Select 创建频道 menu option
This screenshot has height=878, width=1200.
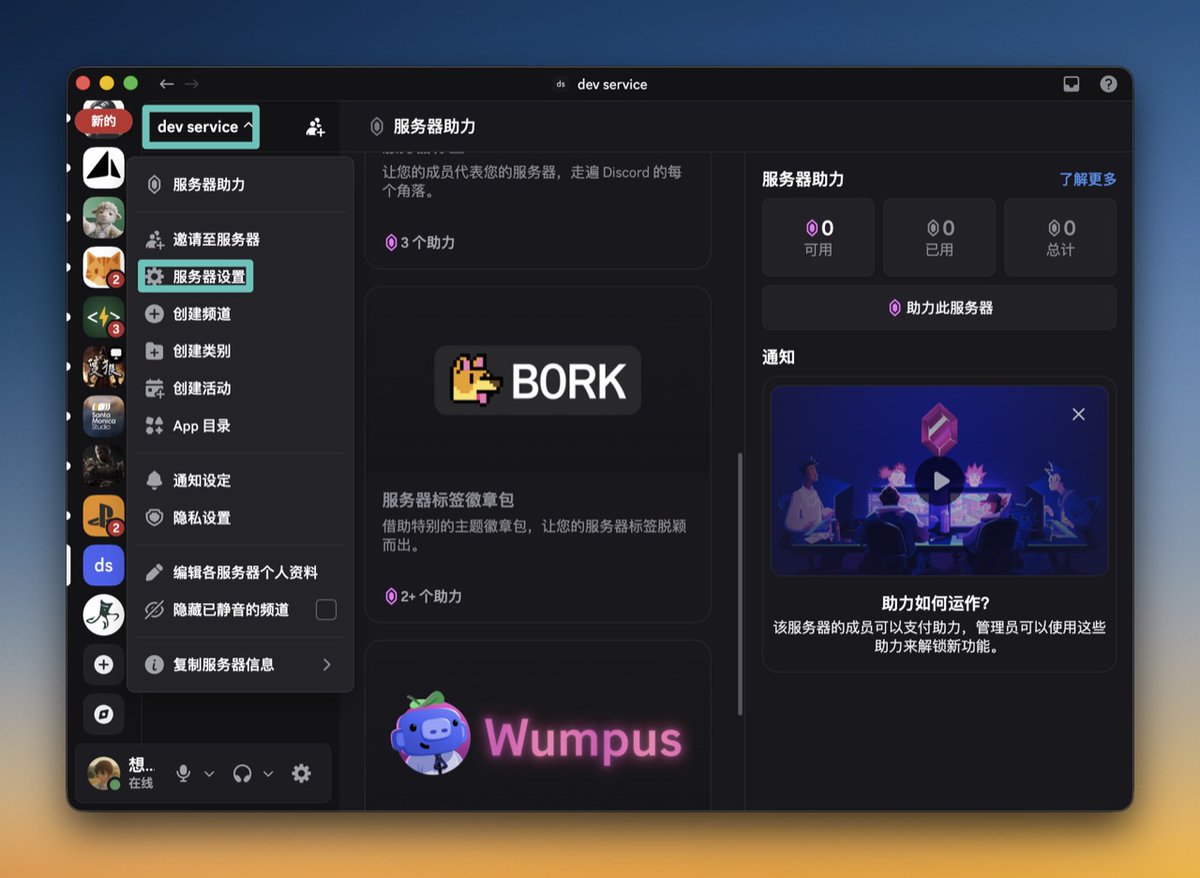point(240,314)
